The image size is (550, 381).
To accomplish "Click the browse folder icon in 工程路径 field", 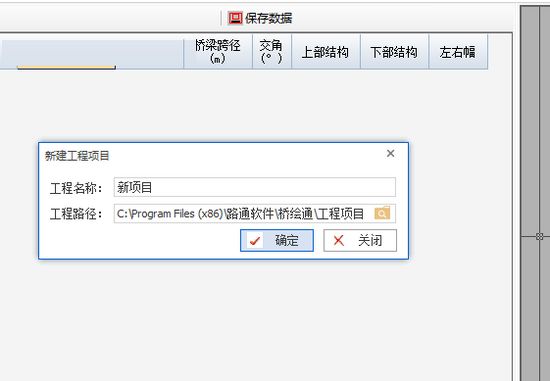I will click(382, 213).
